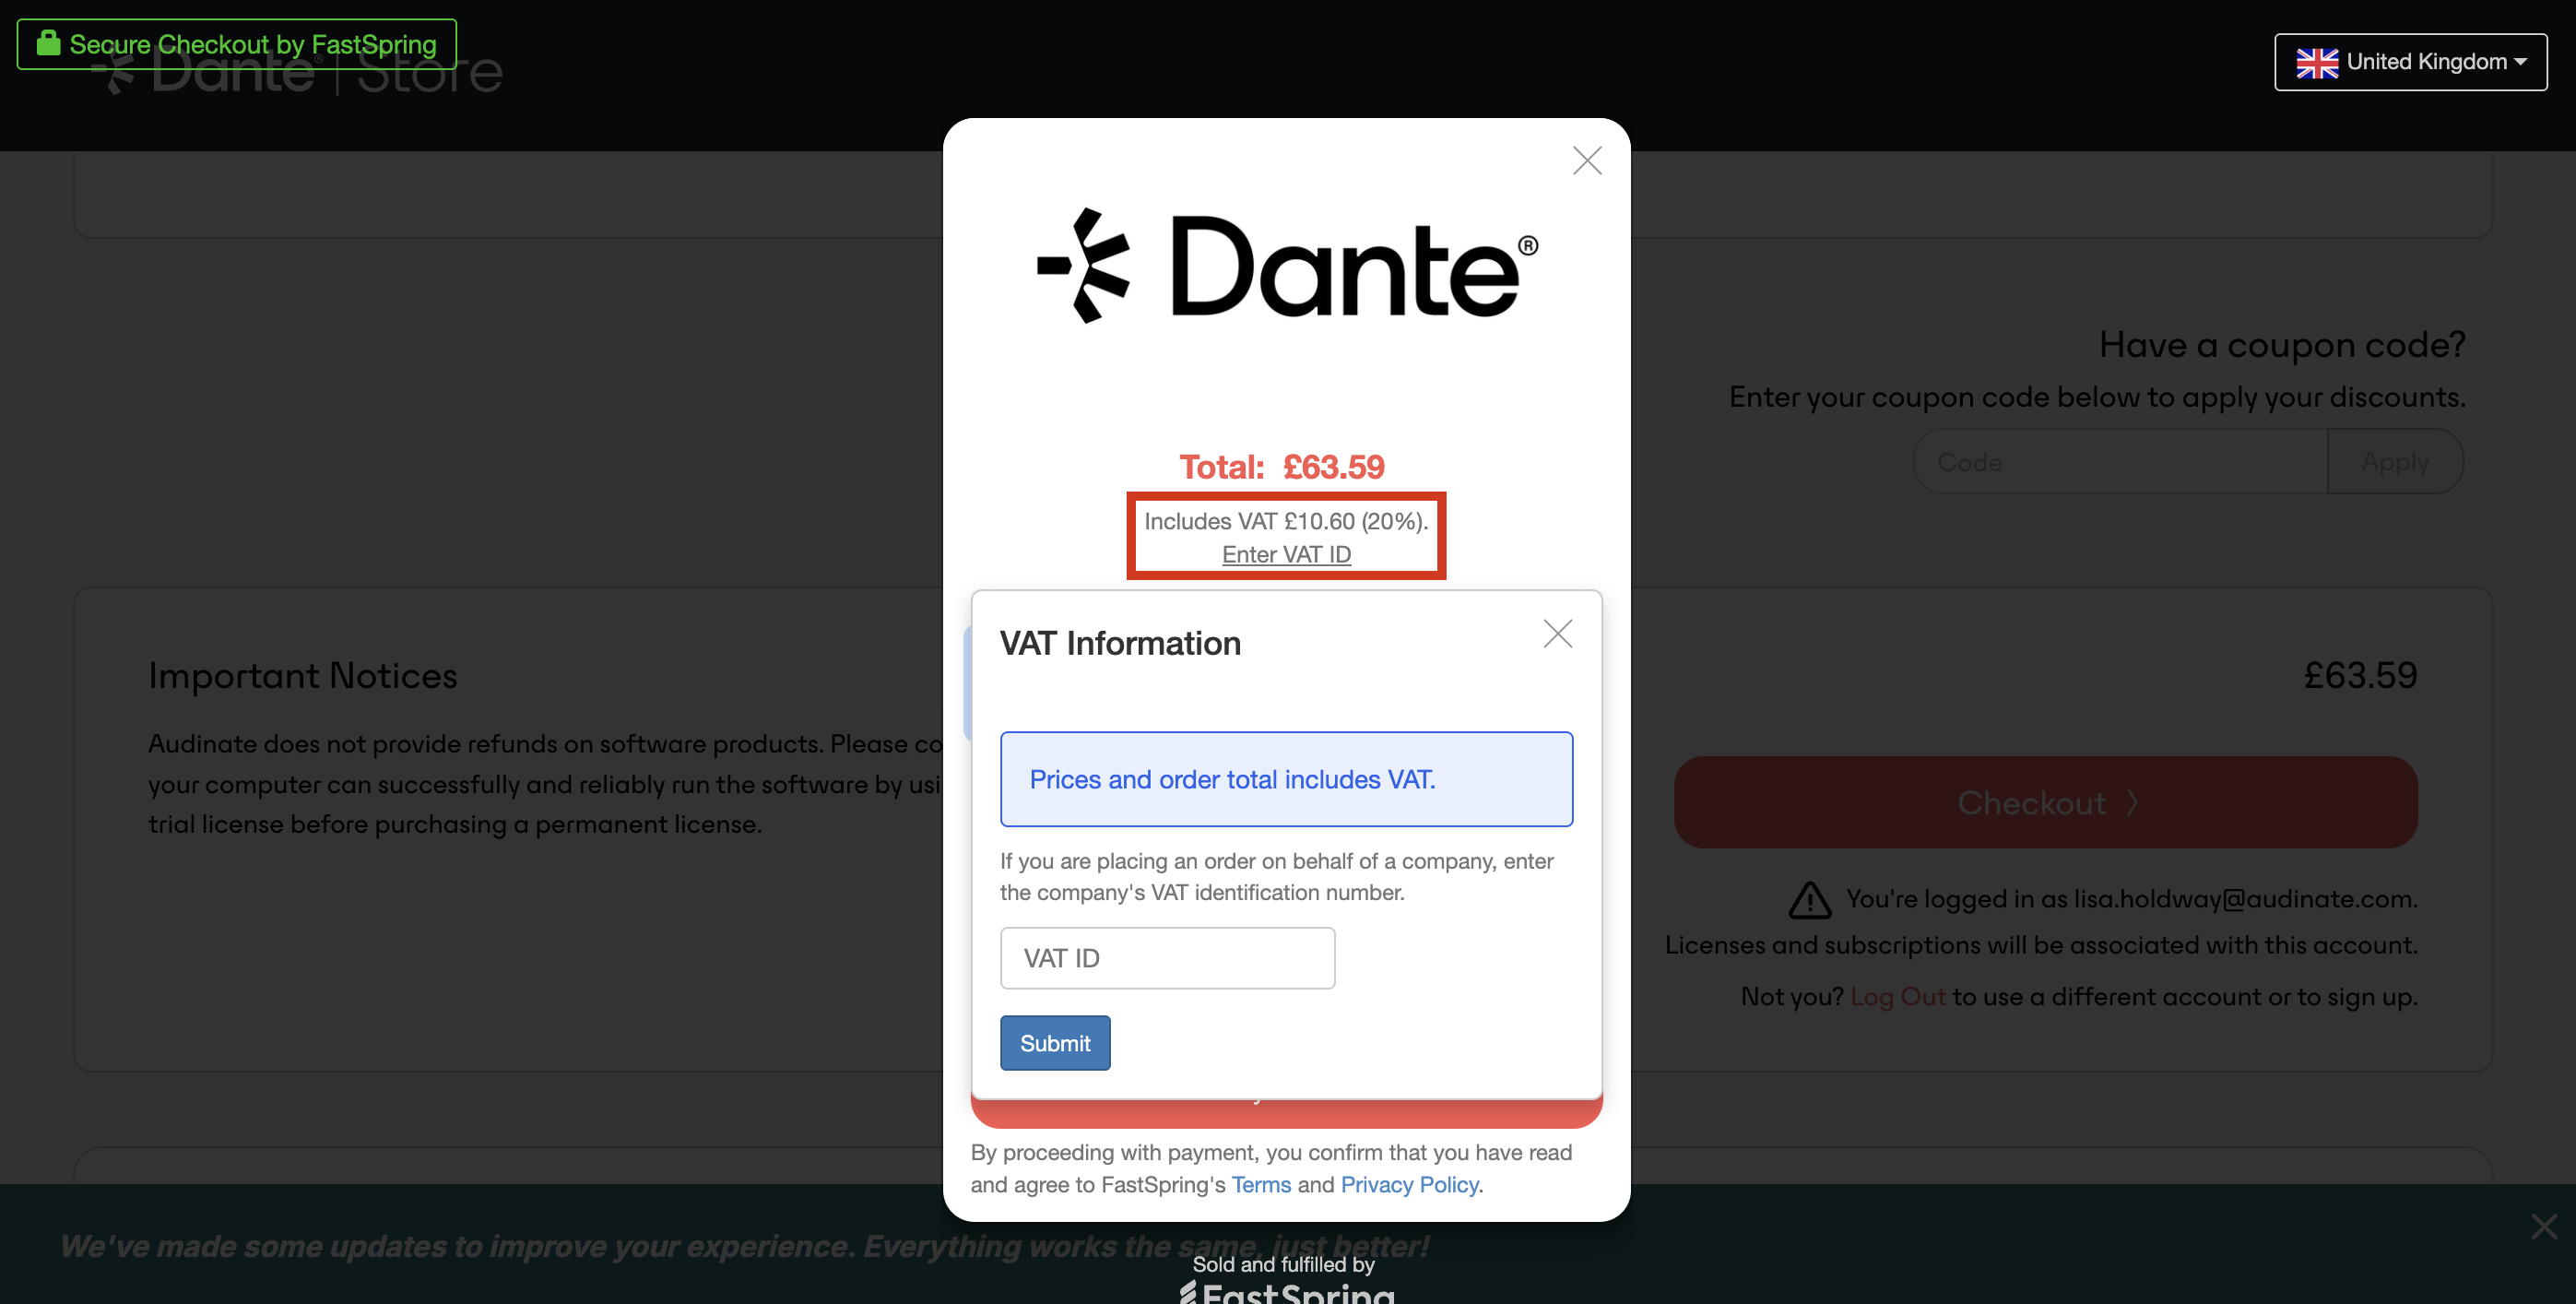The height and width of the screenshot is (1304, 2576).
Task: Dismiss the updates notification banner
Action: point(2543,1226)
